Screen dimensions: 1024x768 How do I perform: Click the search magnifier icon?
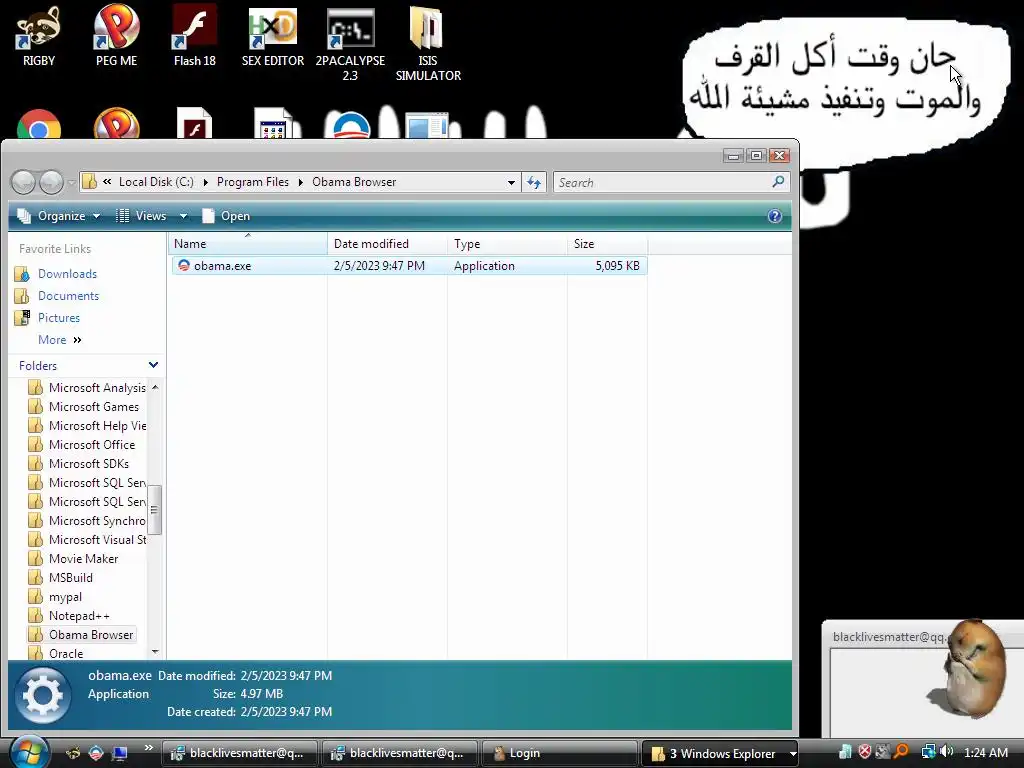tap(778, 182)
